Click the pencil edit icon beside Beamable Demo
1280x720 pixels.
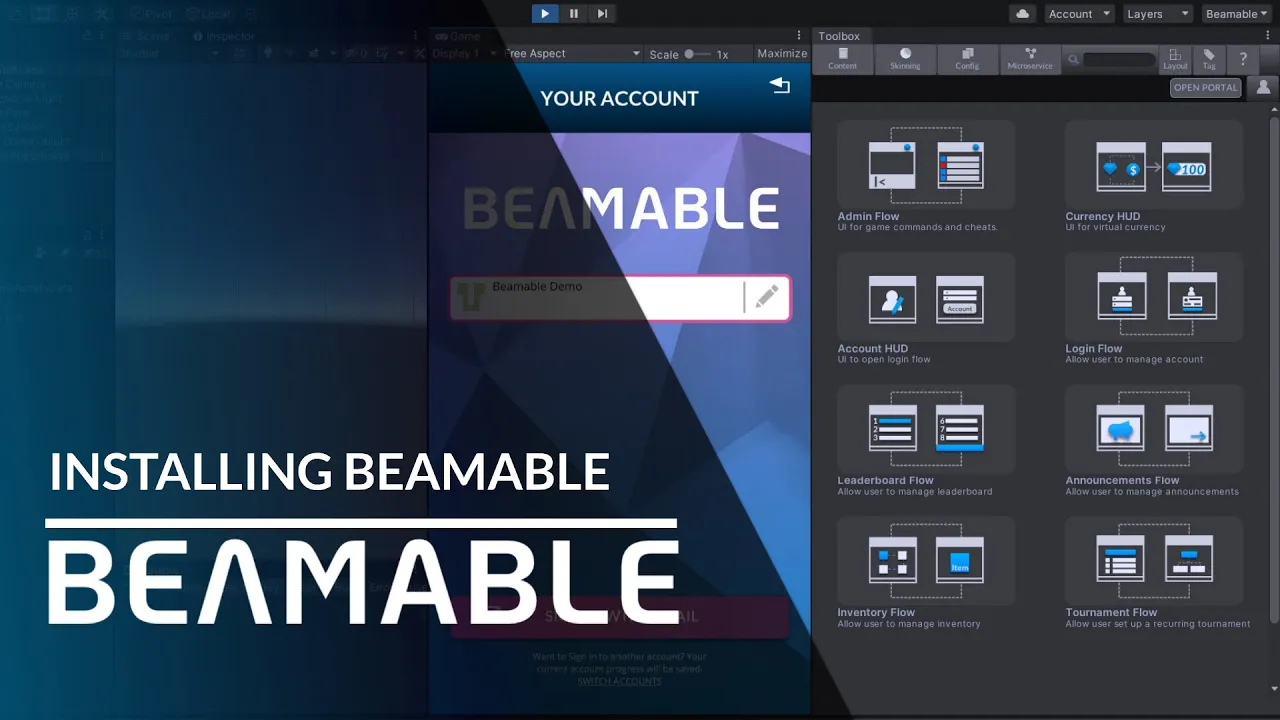(767, 297)
